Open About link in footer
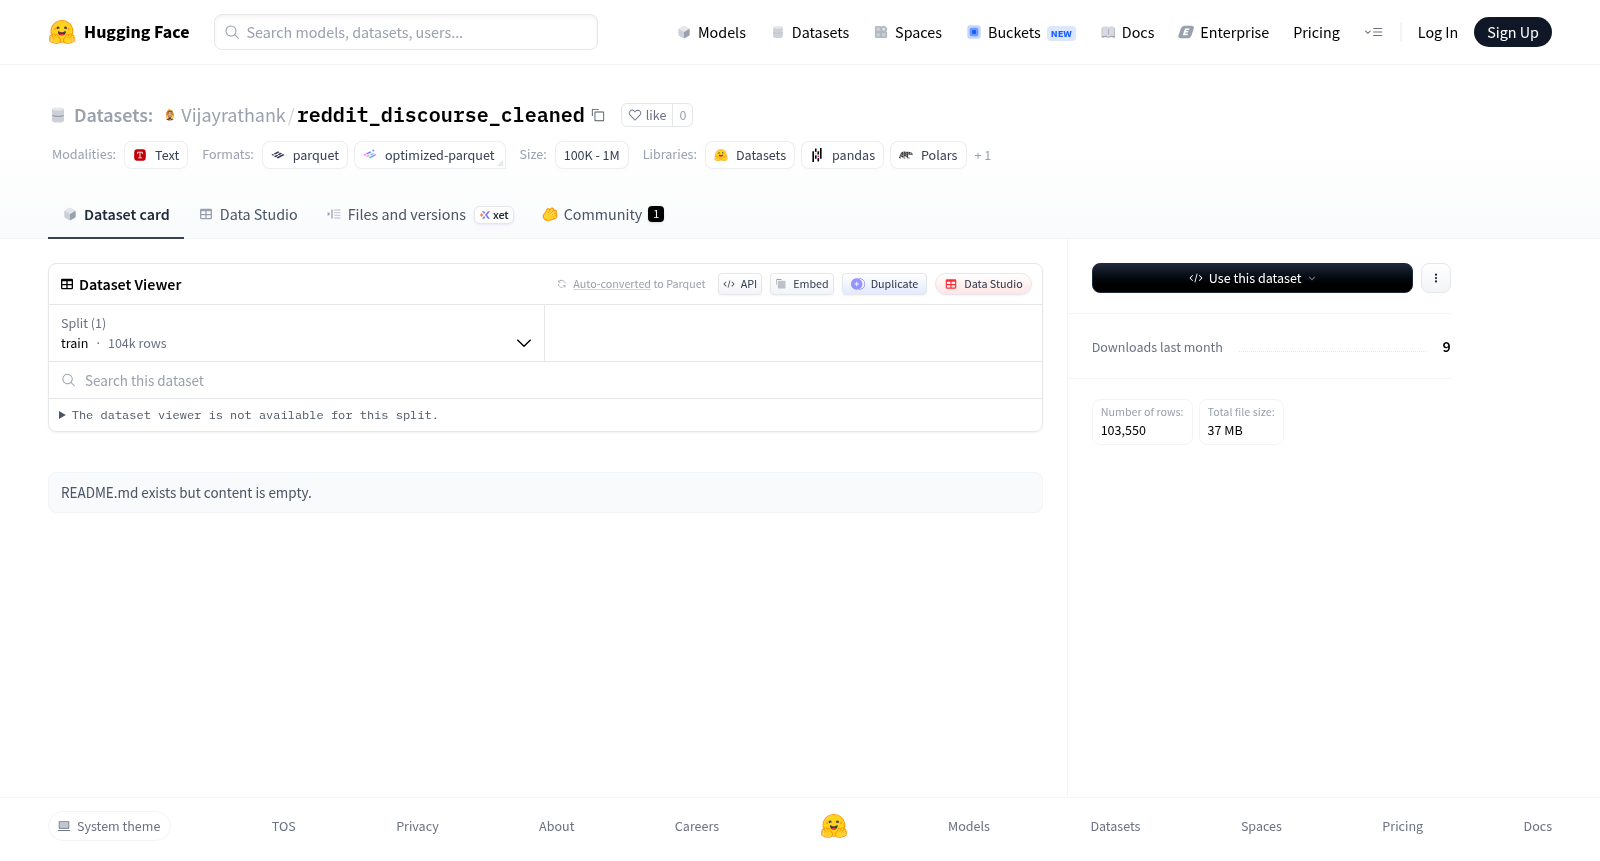The image size is (1600, 861). pos(556,826)
